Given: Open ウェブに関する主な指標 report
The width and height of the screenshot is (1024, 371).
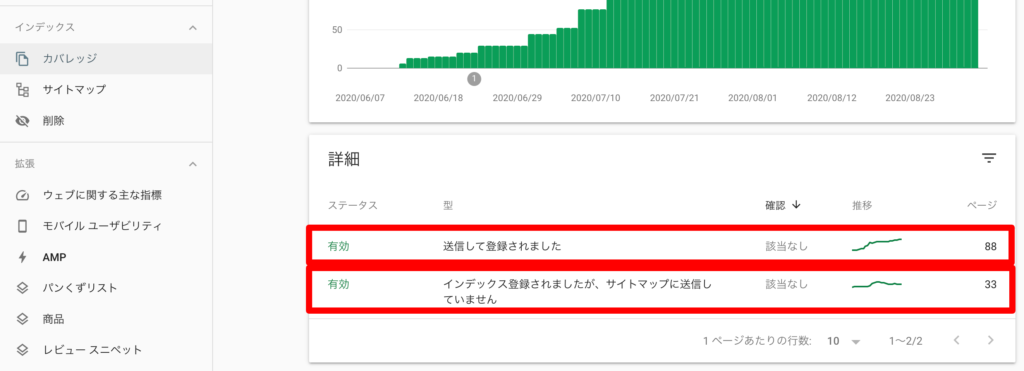Looking at the screenshot, I should tap(106, 195).
